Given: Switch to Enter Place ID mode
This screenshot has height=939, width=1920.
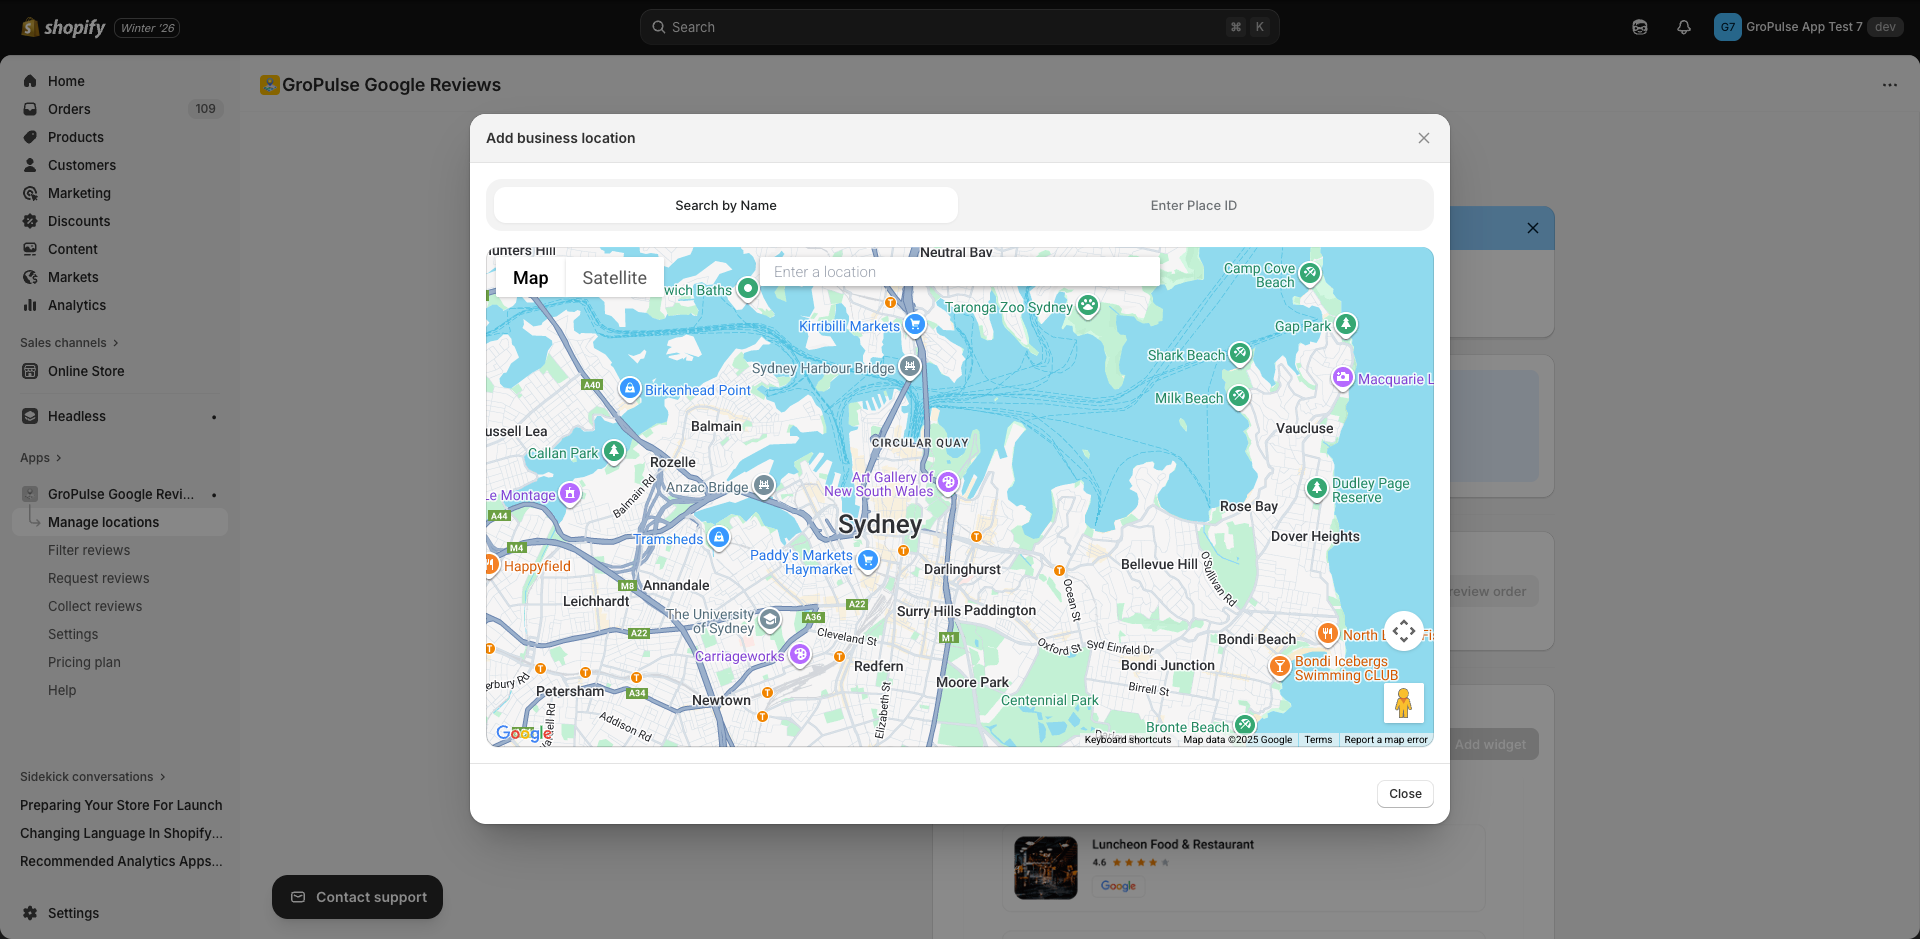Looking at the screenshot, I should click(x=1193, y=205).
